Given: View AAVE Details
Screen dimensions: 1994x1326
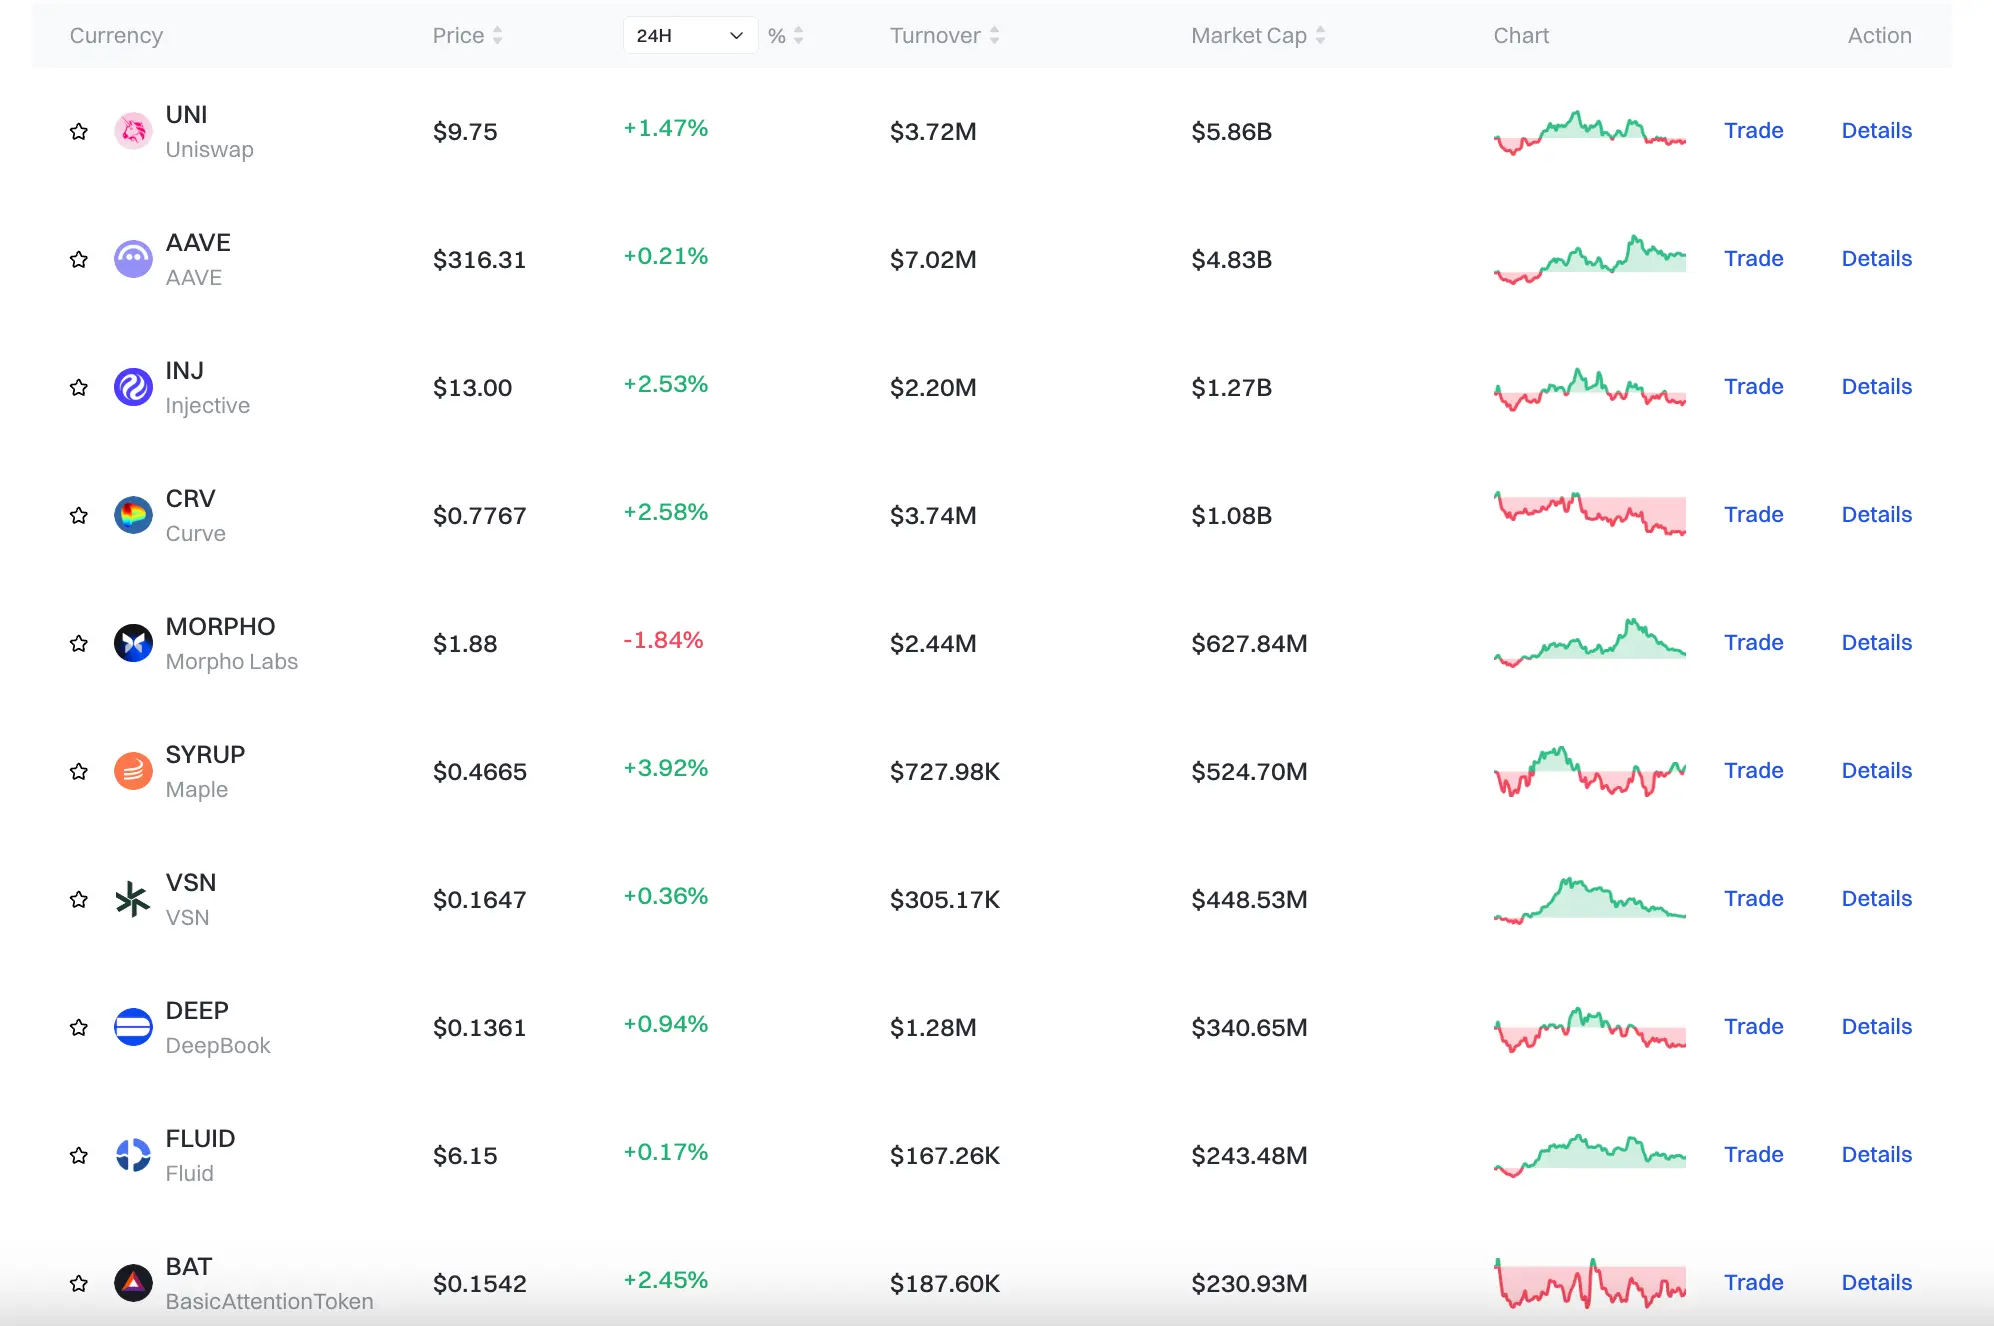Looking at the screenshot, I should pos(1876,259).
